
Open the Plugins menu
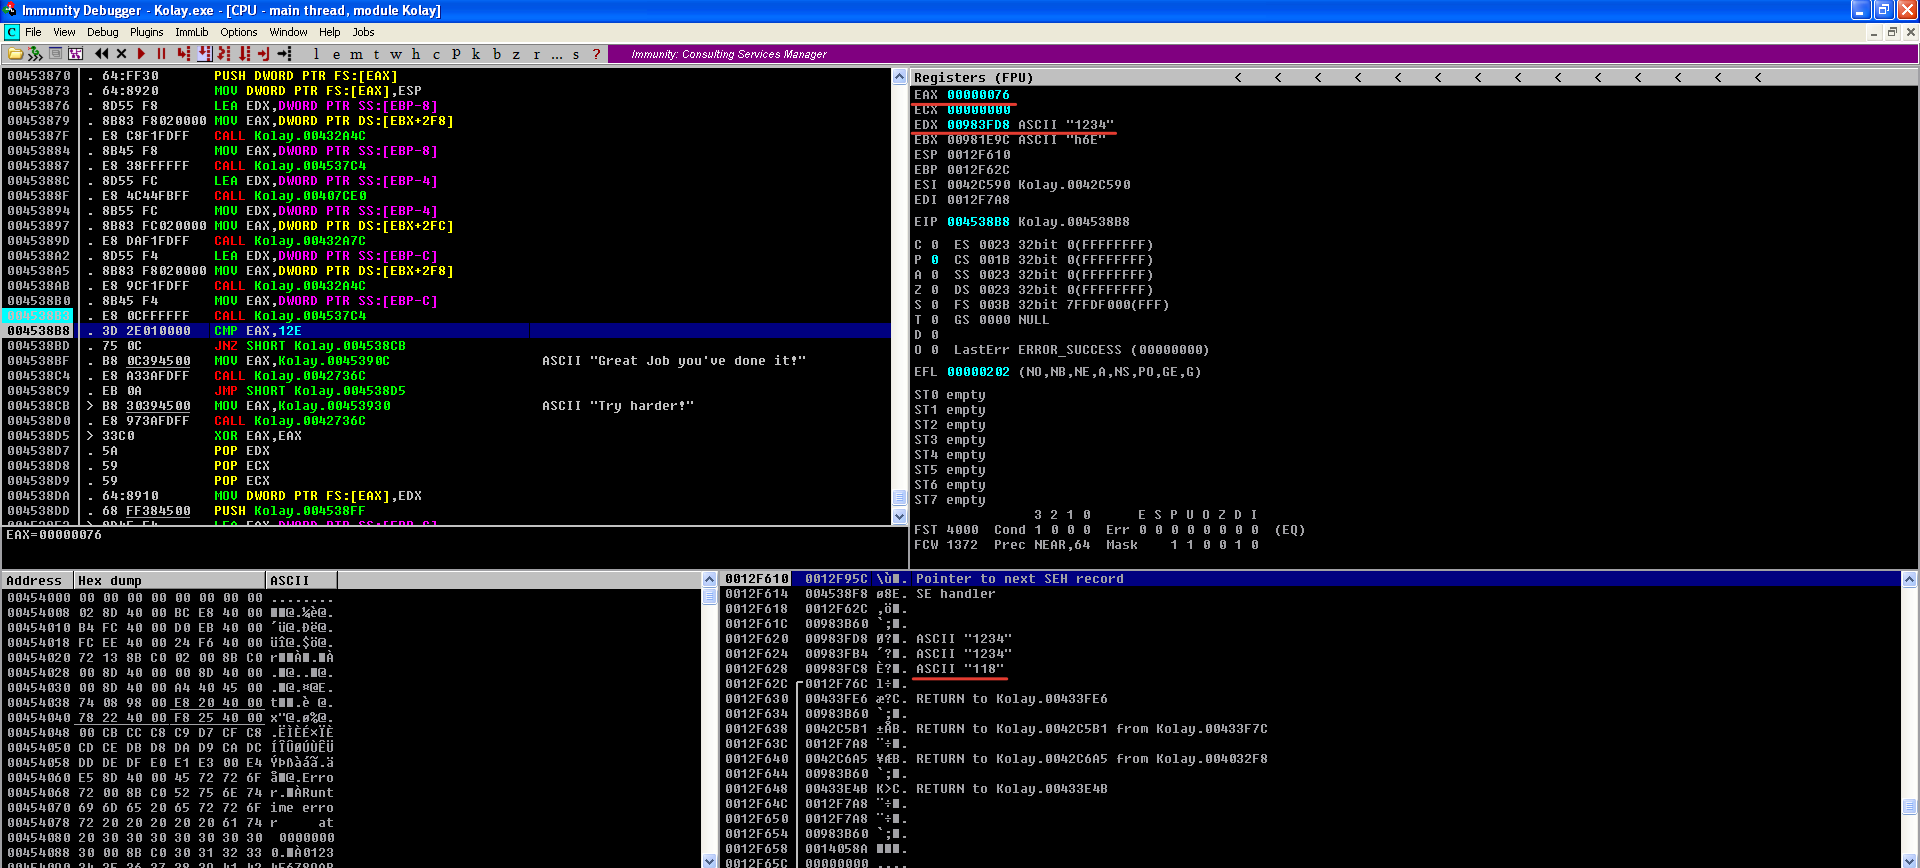(x=147, y=32)
